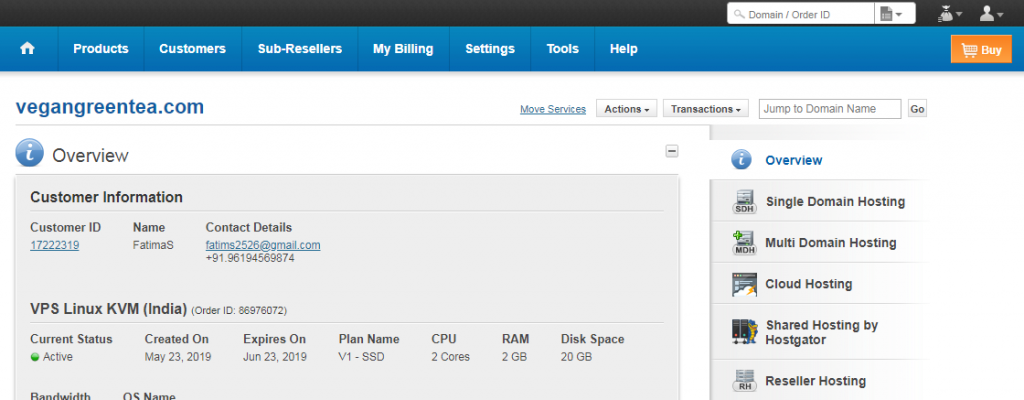Image resolution: width=1024 pixels, height=400 pixels.
Task: Open the Customers menu
Action: tap(192, 49)
